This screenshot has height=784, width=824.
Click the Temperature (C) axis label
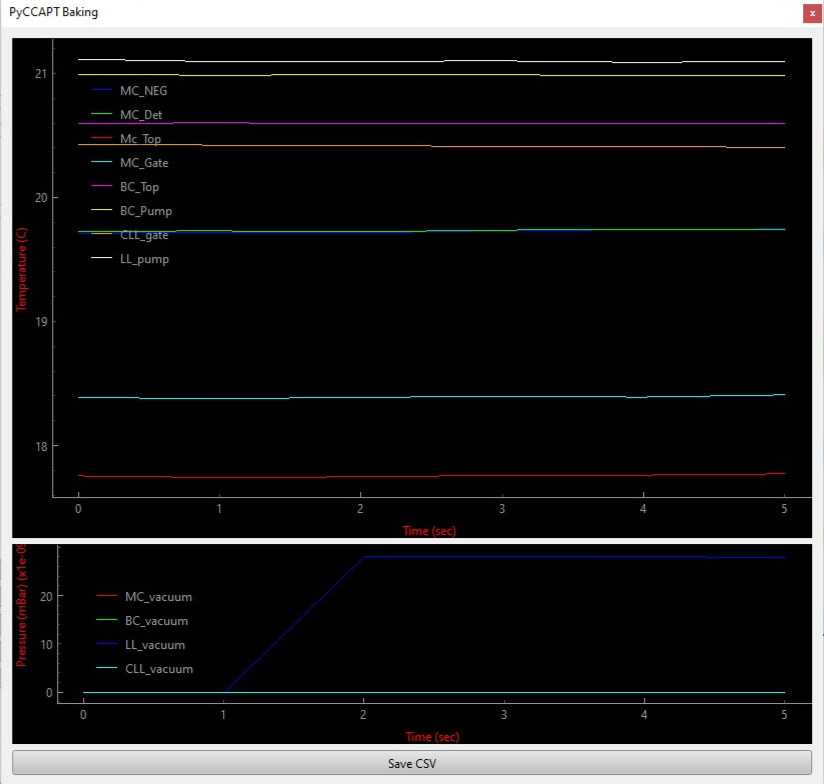[21, 270]
